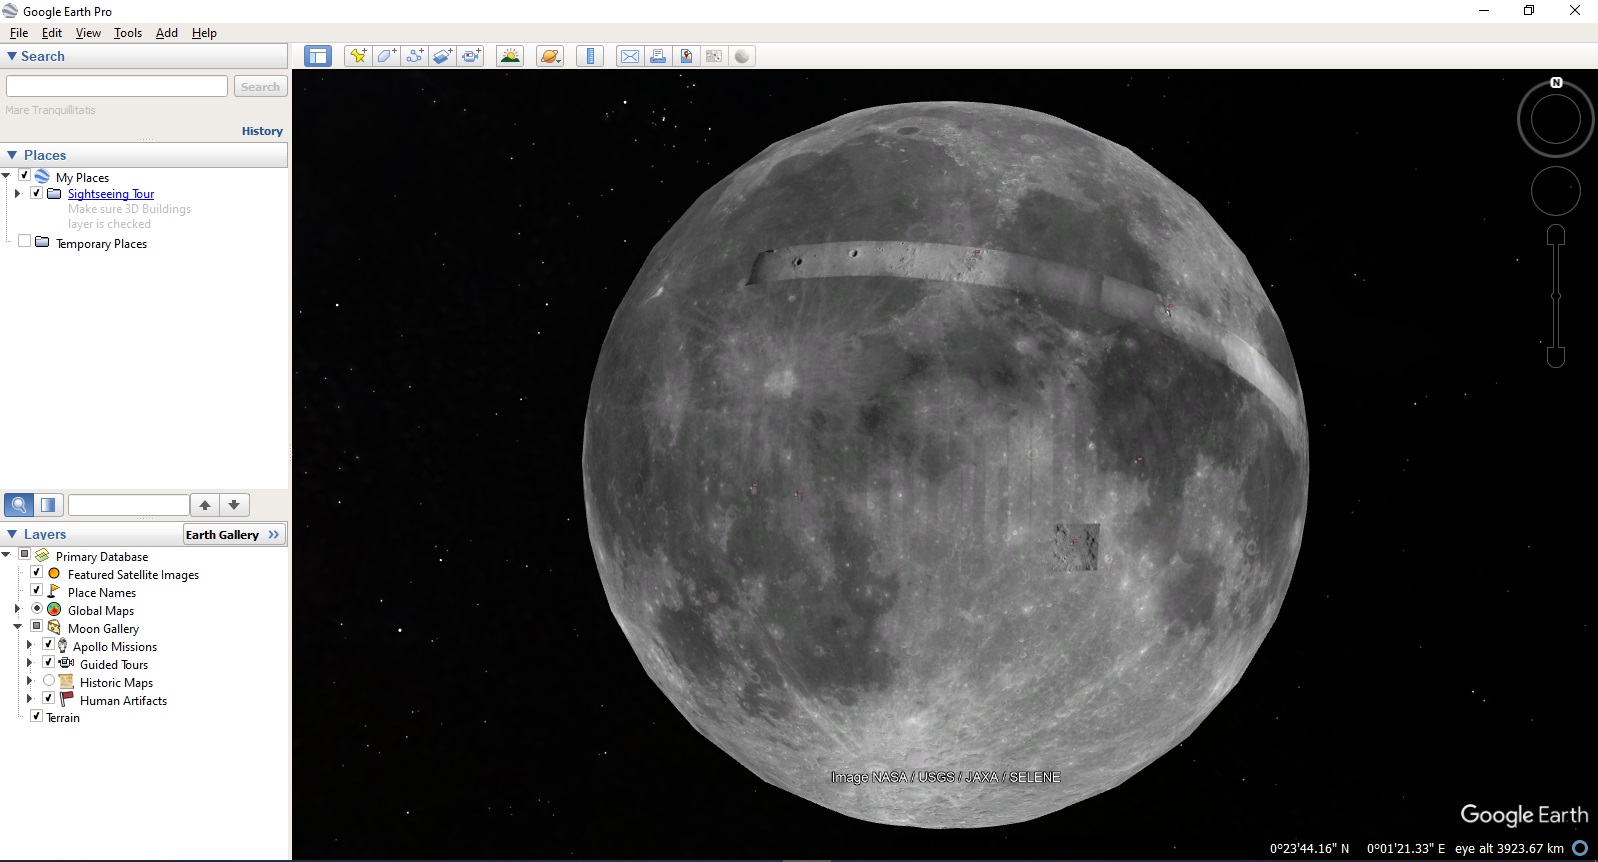Image resolution: width=1598 pixels, height=862 pixels.
Task: Focus the search text field
Action: point(117,86)
